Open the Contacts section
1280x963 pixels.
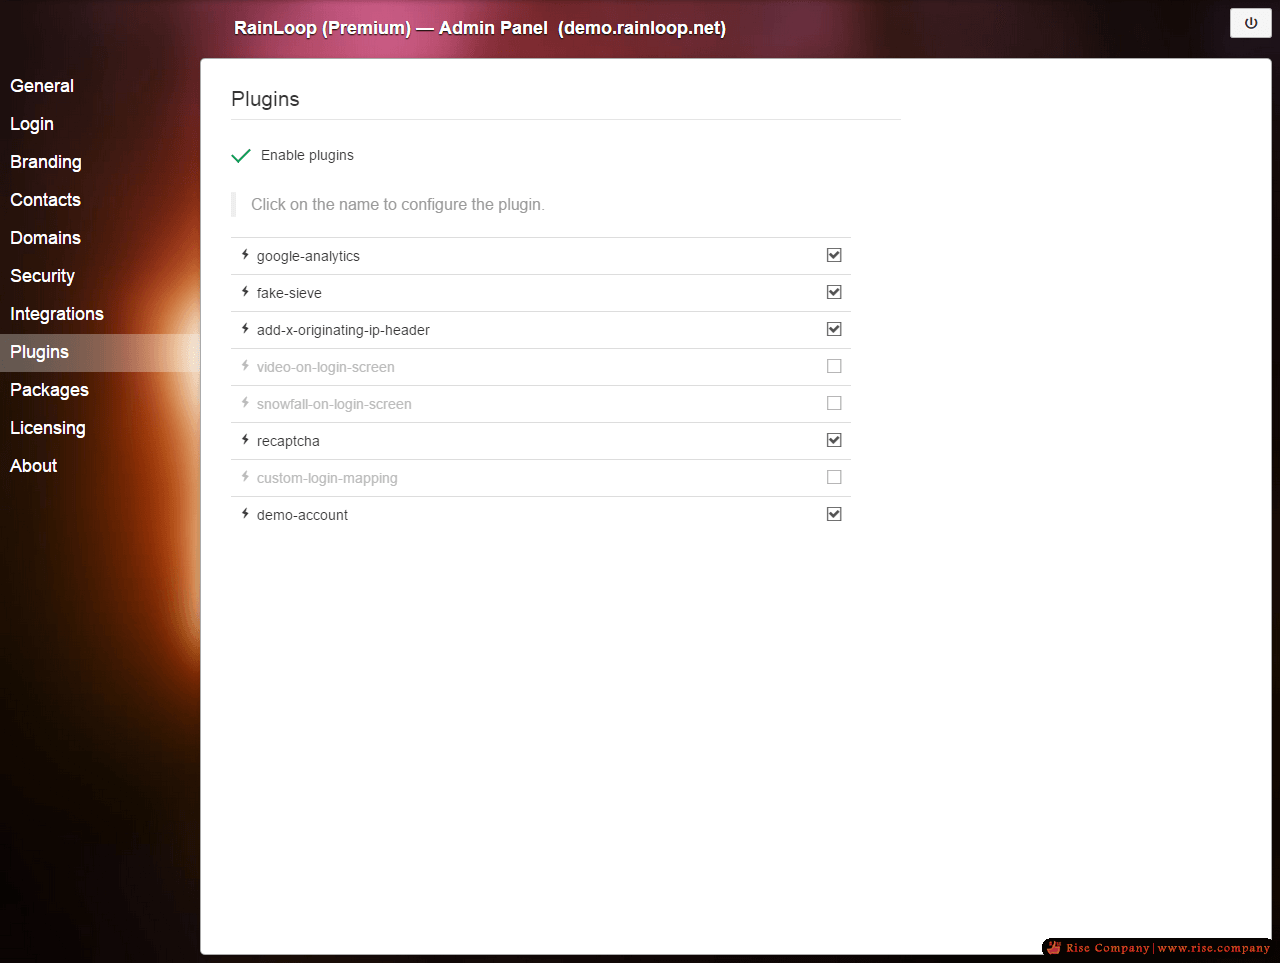[x=100, y=200]
